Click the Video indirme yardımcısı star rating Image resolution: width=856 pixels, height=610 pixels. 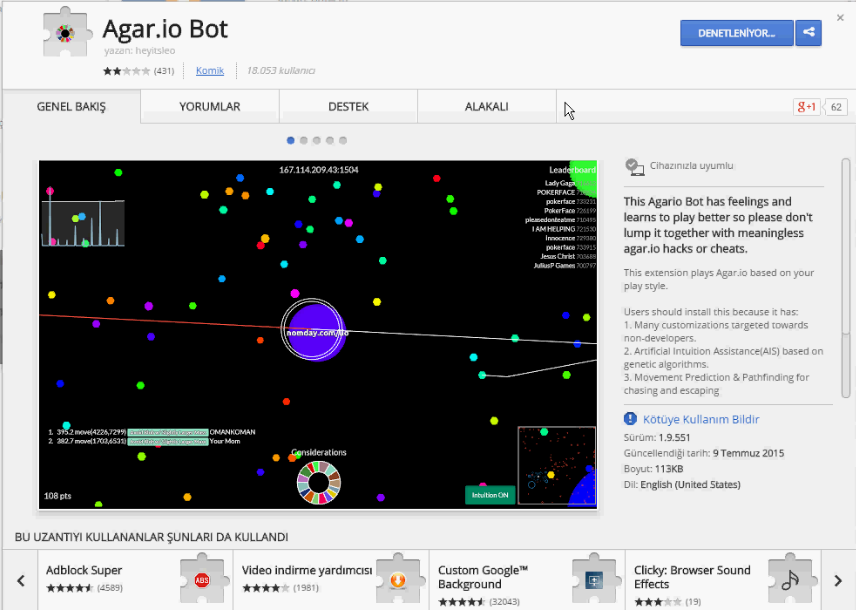point(265,588)
